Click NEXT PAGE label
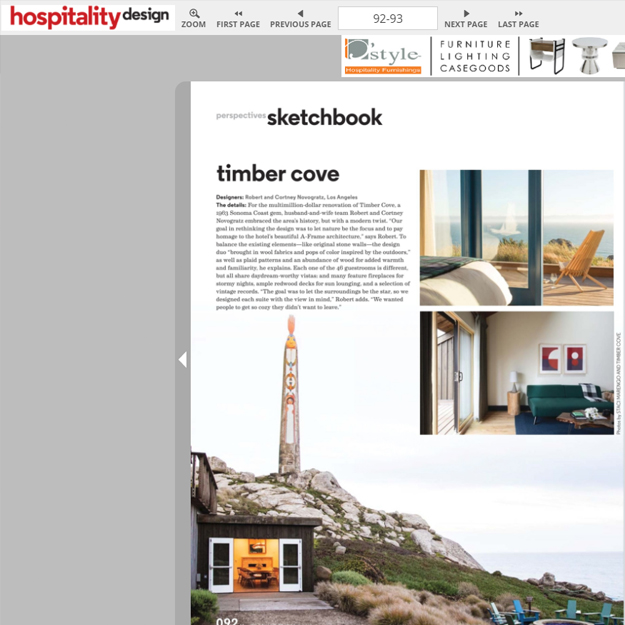This screenshot has width=625, height=625. click(466, 24)
